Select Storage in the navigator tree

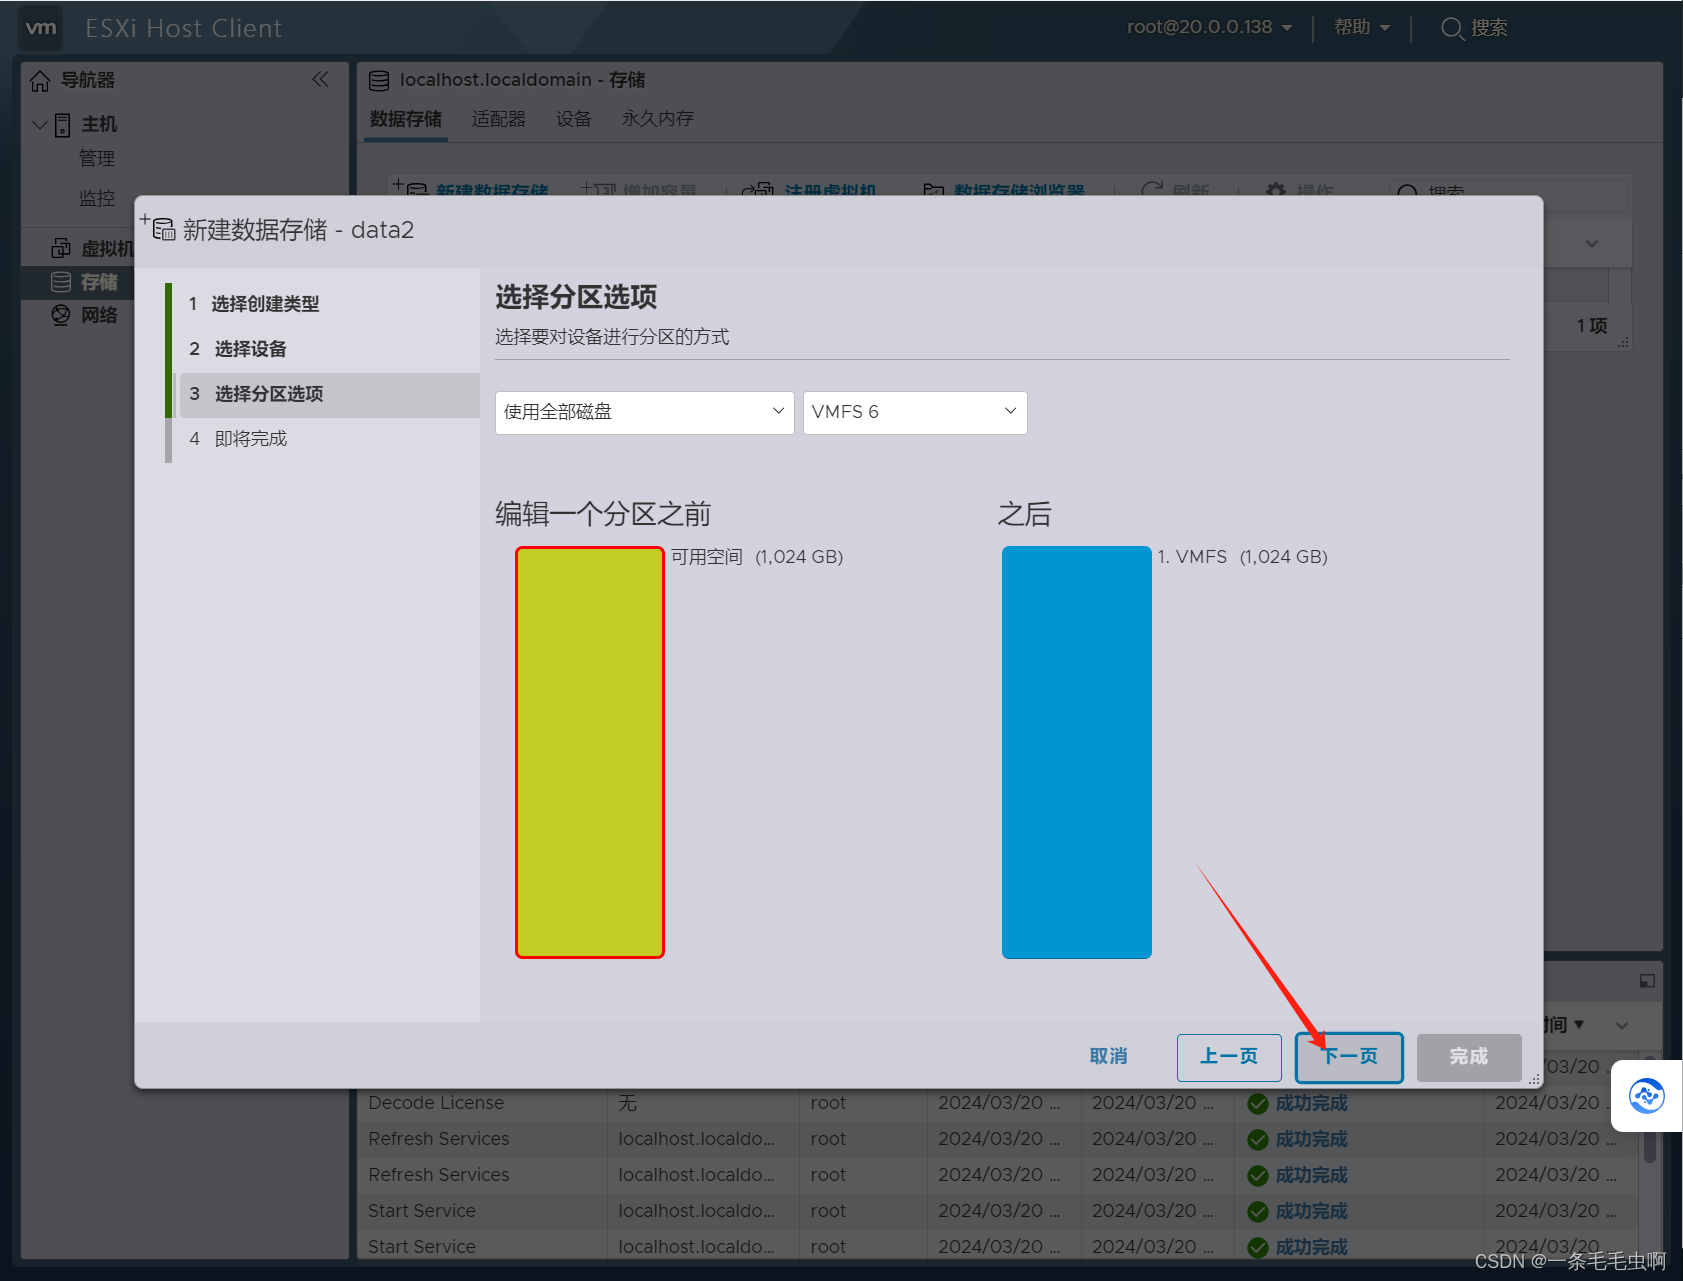pos(99,282)
